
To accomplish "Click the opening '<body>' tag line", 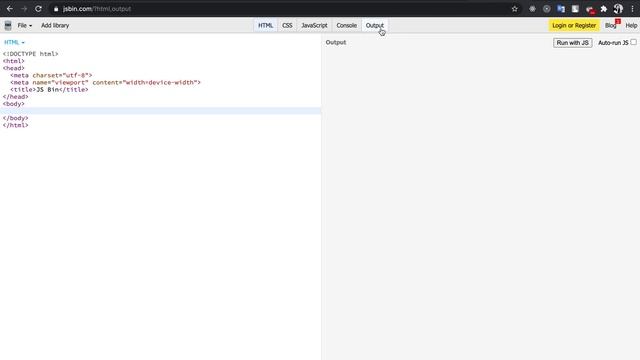I will [x=13, y=104].
